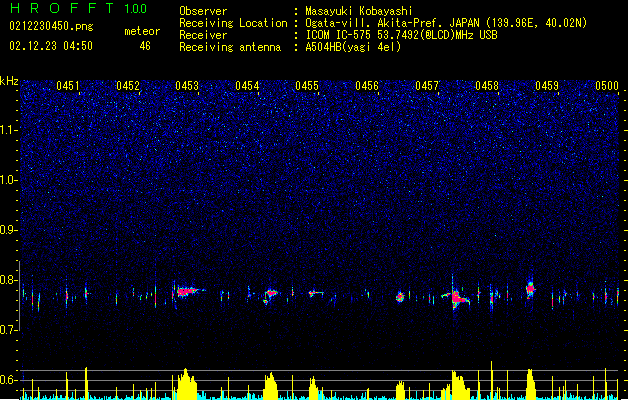Viewport: 629px width, 400px height.
Task: Click the 0455 time marker
Action: pos(307,86)
